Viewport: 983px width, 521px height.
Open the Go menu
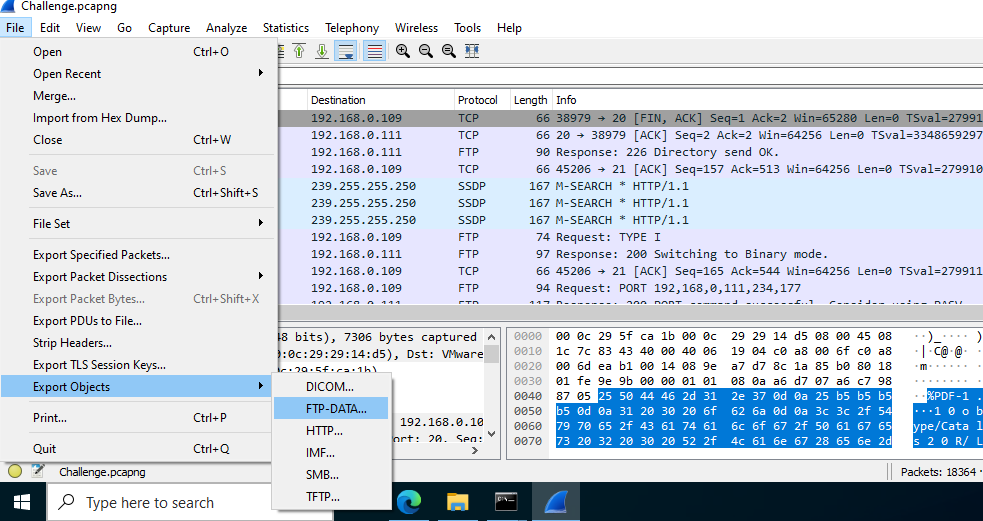pyautogui.click(x=124, y=28)
